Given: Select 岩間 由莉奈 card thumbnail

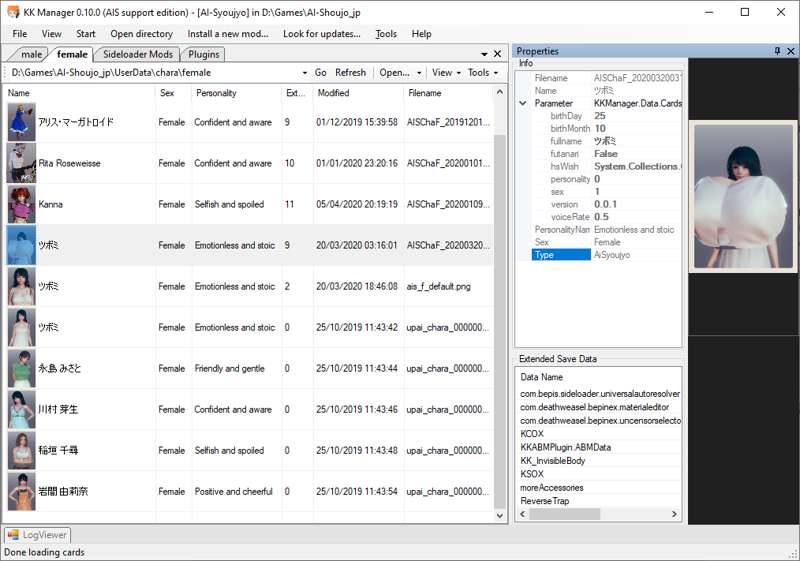Looking at the screenshot, I should (21, 491).
